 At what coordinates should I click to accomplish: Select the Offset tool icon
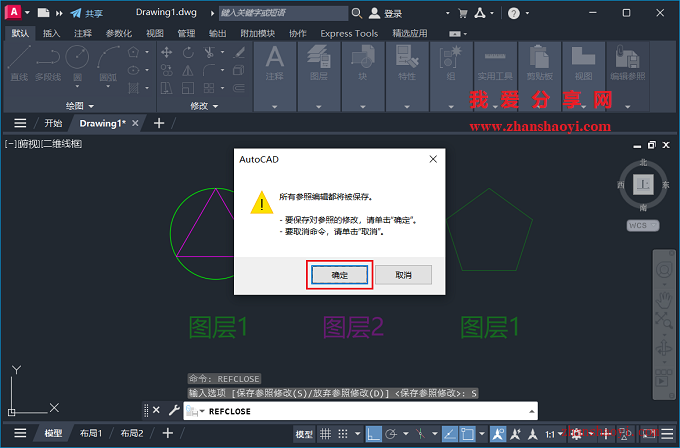click(239, 88)
